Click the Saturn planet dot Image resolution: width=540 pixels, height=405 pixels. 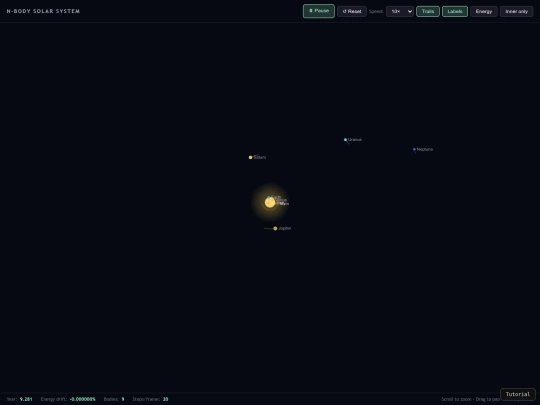[x=250, y=157]
